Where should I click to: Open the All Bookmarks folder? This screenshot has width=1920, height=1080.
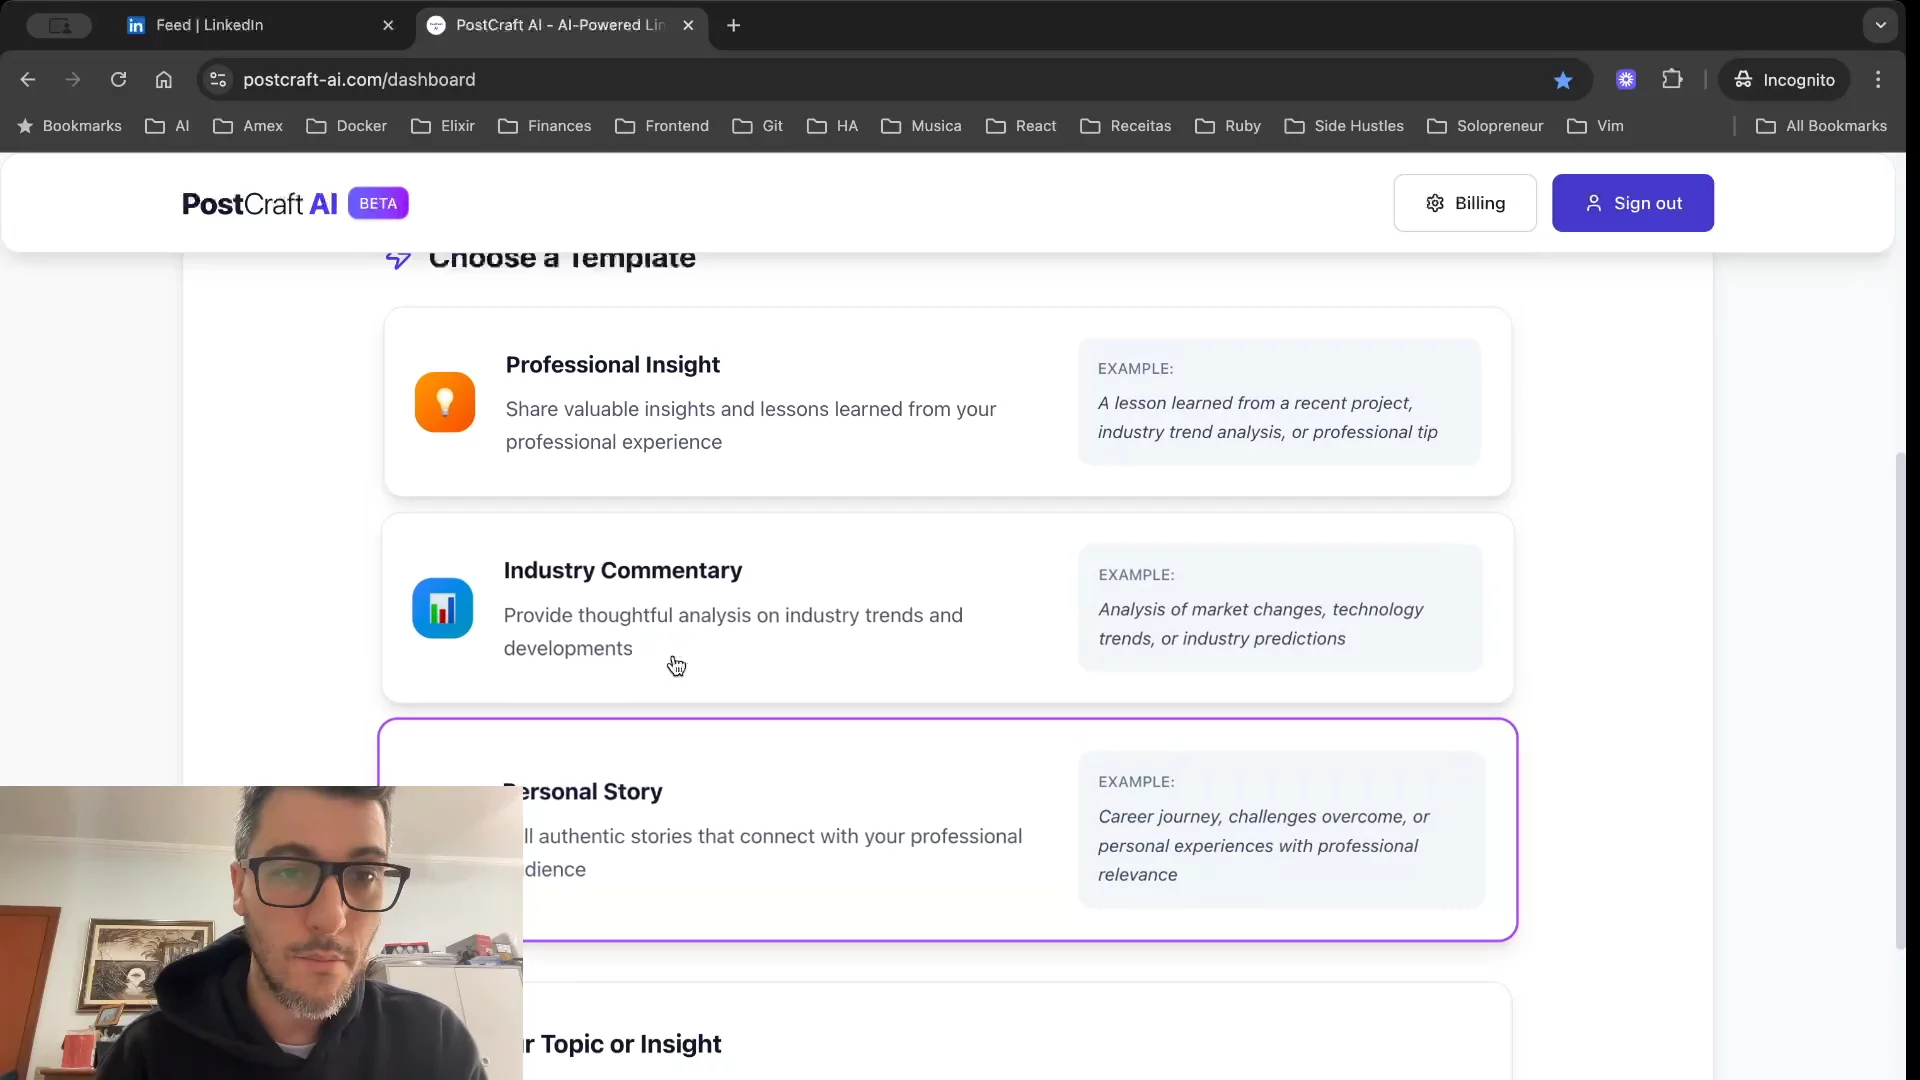point(1821,126)
